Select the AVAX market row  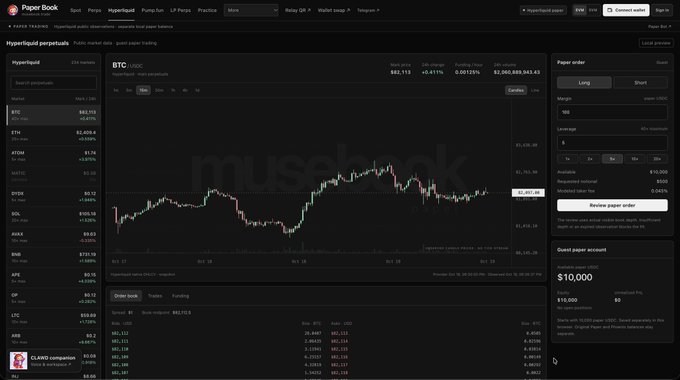(x=54, y=237)
